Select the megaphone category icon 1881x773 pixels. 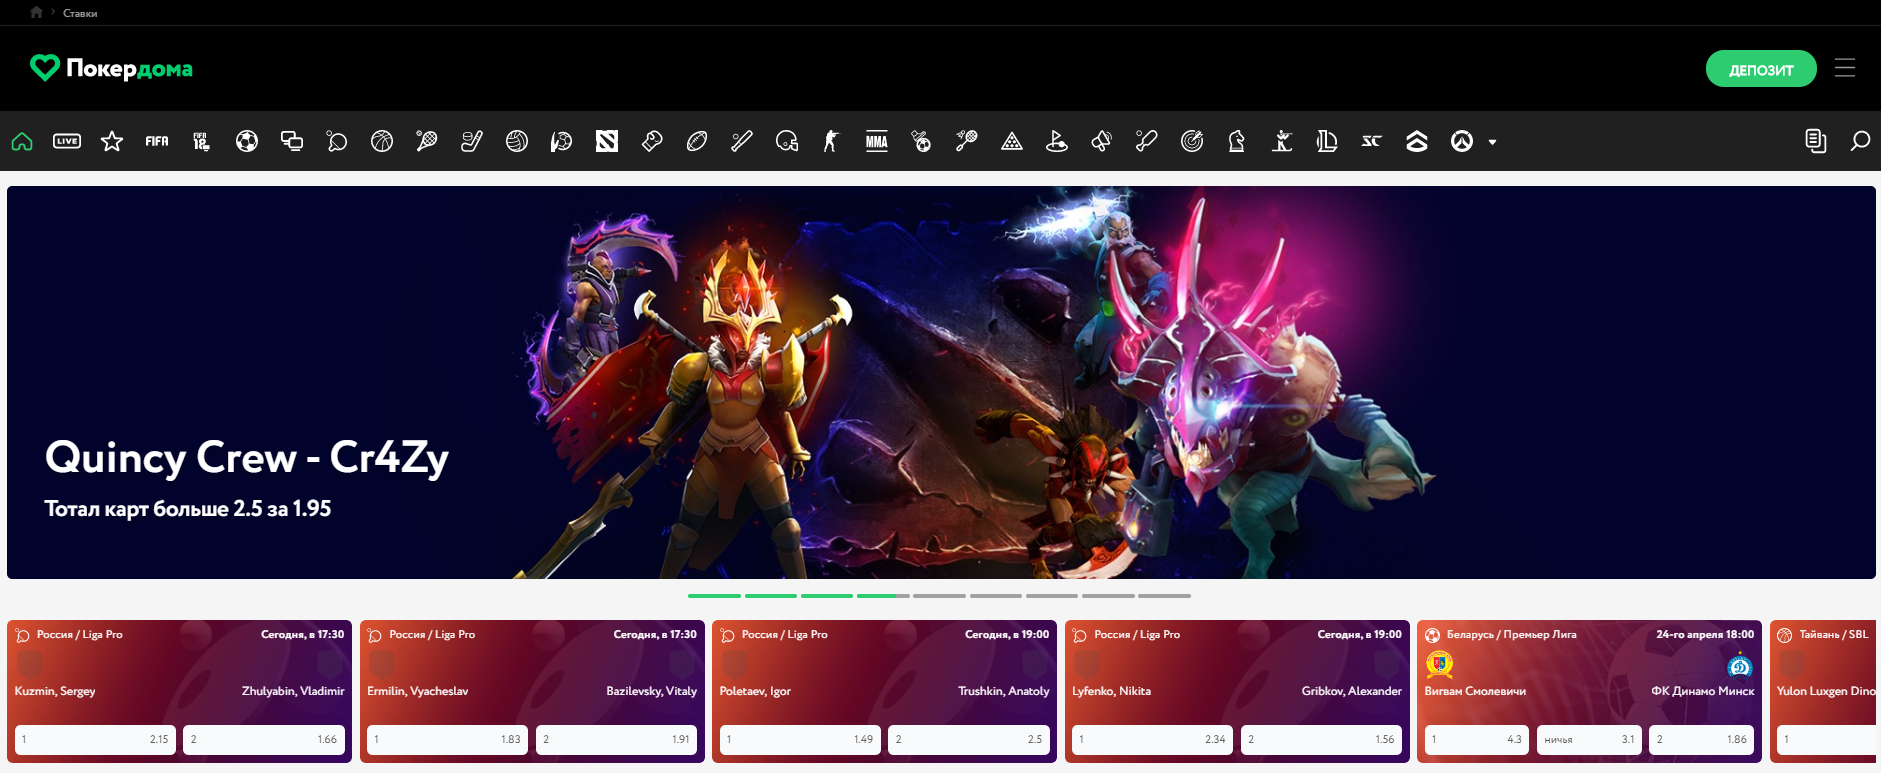(x=1102, y=141)
